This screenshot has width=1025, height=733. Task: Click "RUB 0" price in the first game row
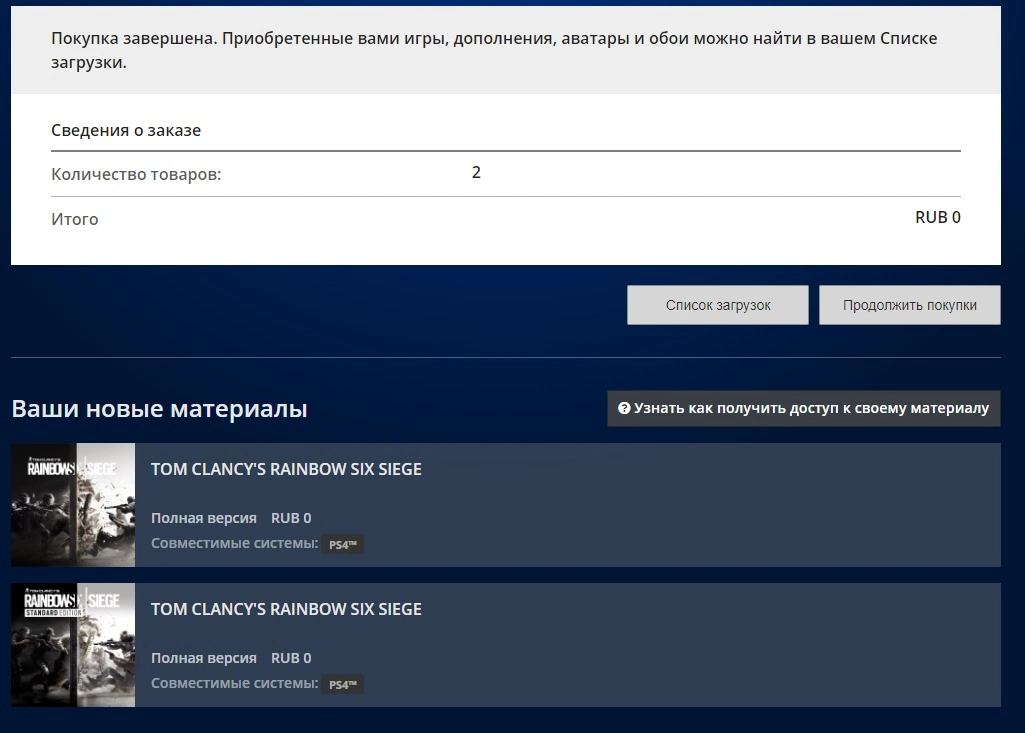(291, 518)
